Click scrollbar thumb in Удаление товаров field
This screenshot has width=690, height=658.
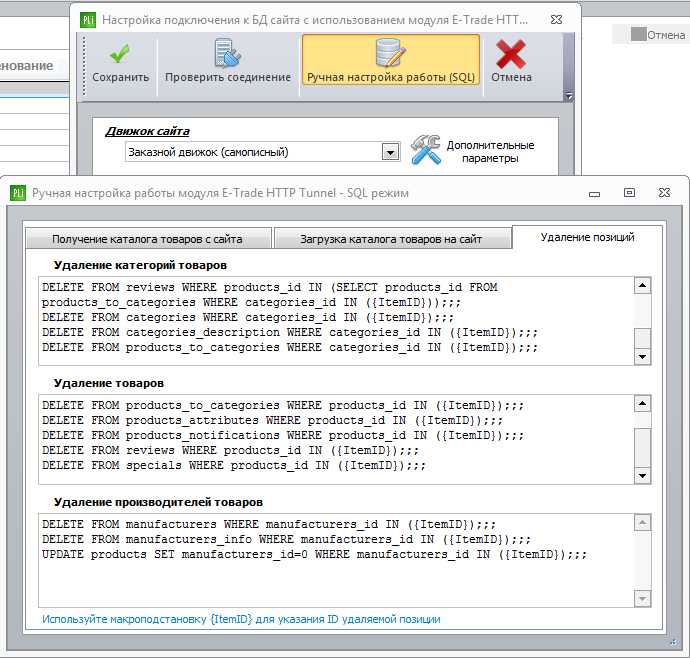[x=642, y=448]
